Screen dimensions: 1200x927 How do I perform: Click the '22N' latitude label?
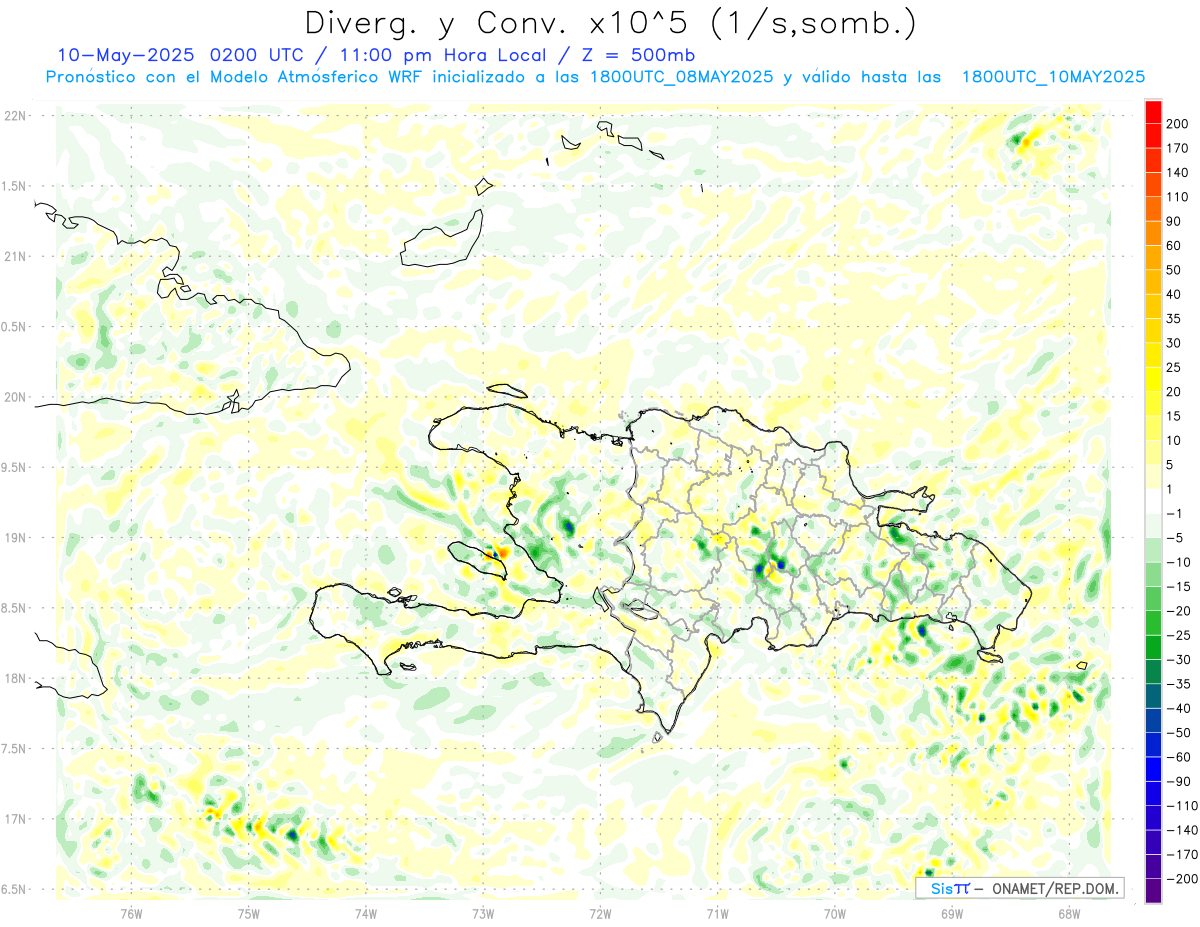click(16, 116)
